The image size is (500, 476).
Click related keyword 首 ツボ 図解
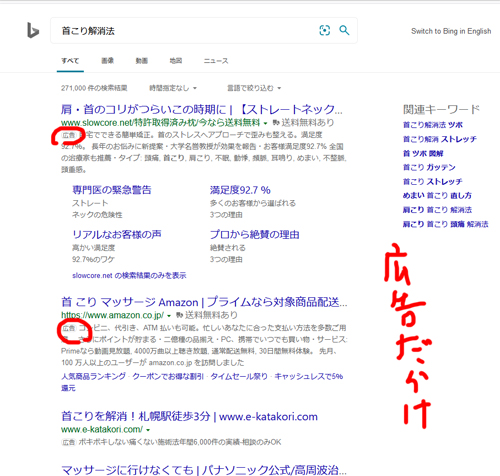[423, 153]
